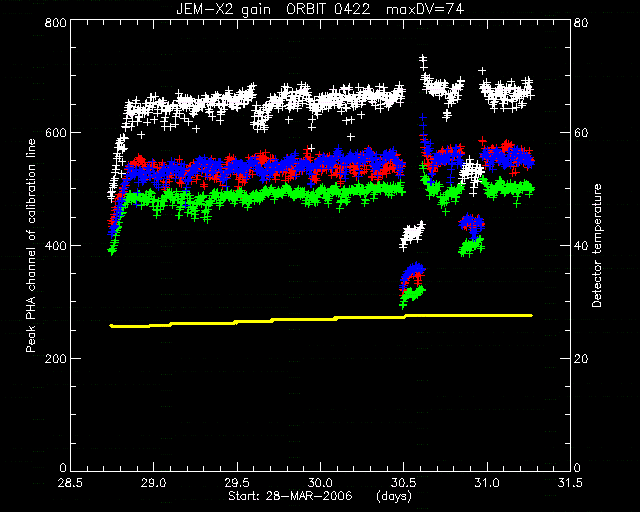This screenshot has width=640, height=512.
Task: Click the 29.0 tick label on time axis
Action: pyautogui.click(x=154, y=483)
